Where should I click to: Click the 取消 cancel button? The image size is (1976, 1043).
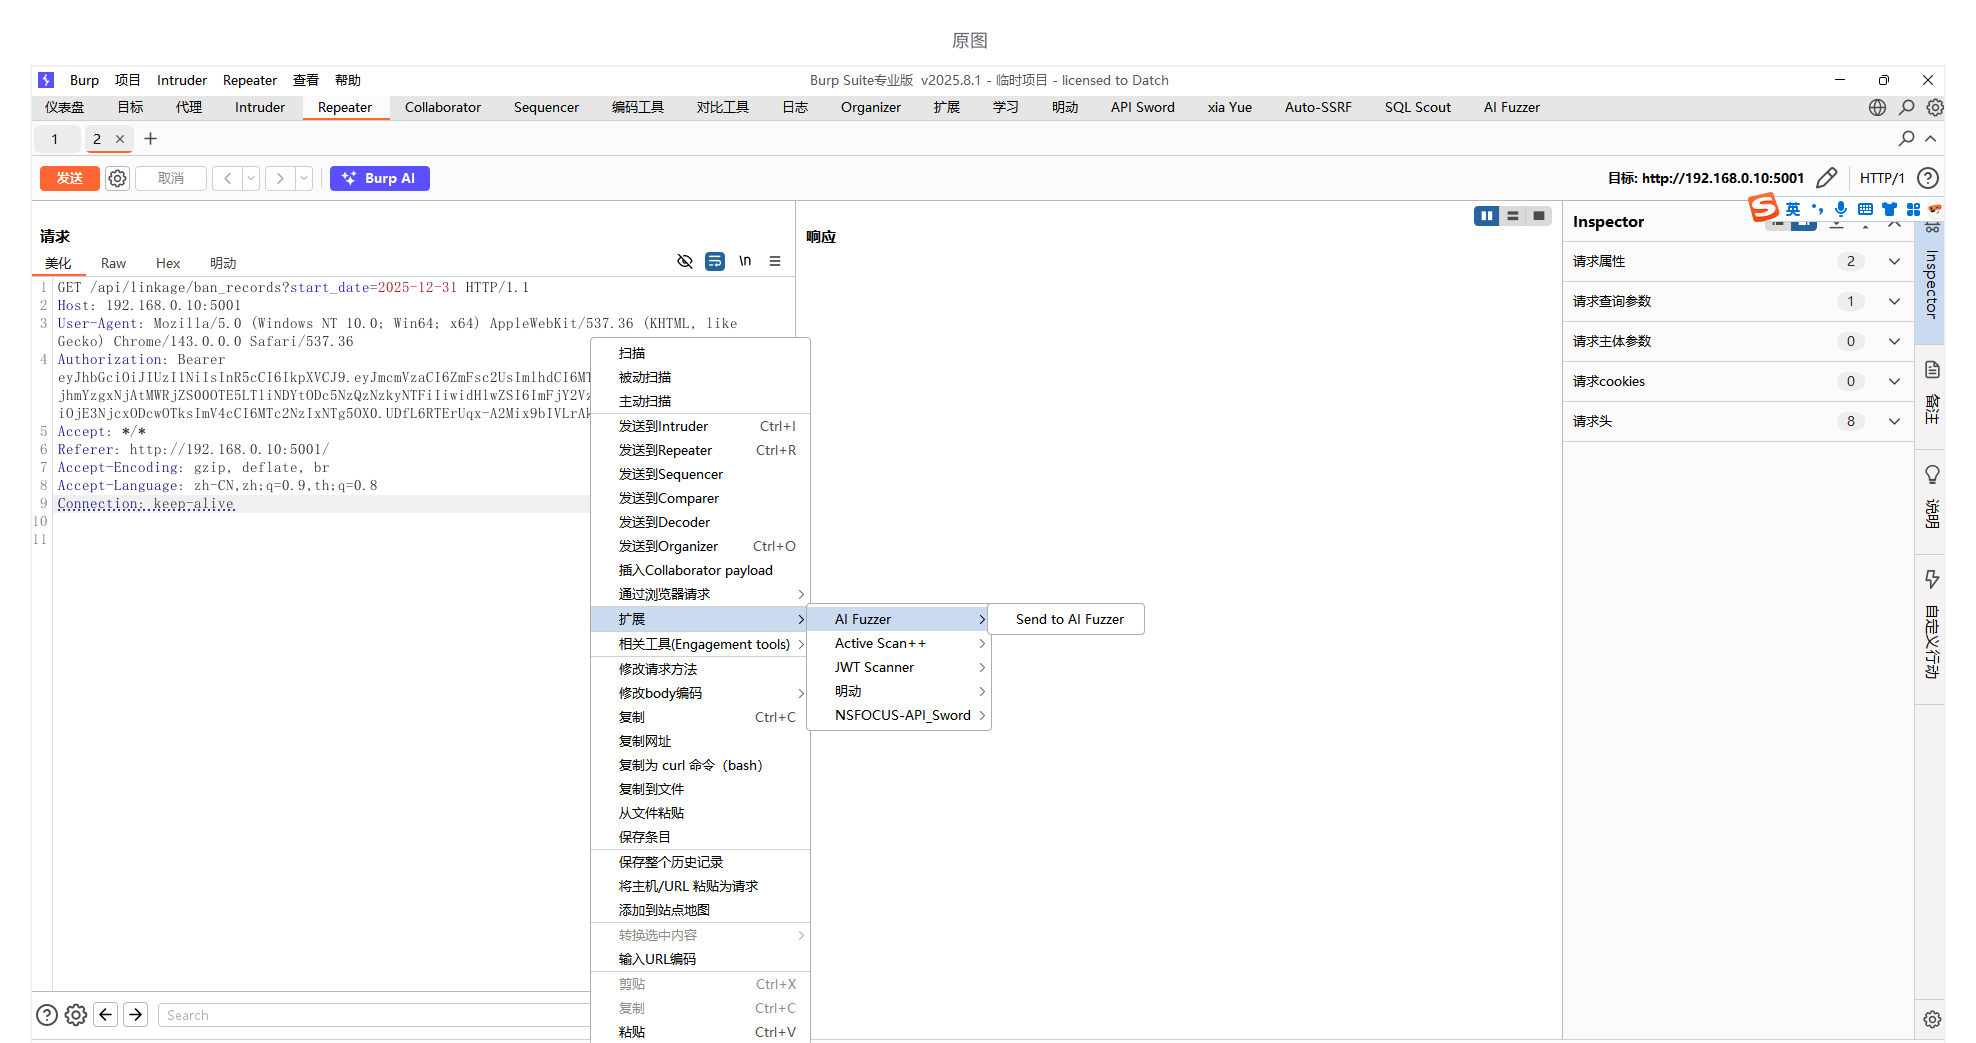click(x=171, y=178)
